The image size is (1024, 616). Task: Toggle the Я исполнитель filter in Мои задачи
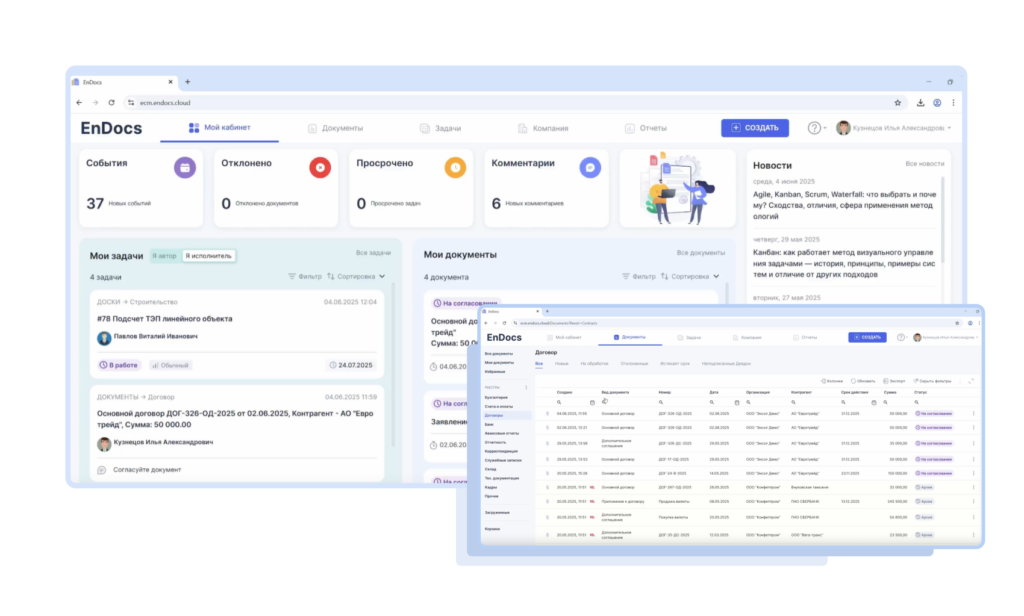coord(208,256)
